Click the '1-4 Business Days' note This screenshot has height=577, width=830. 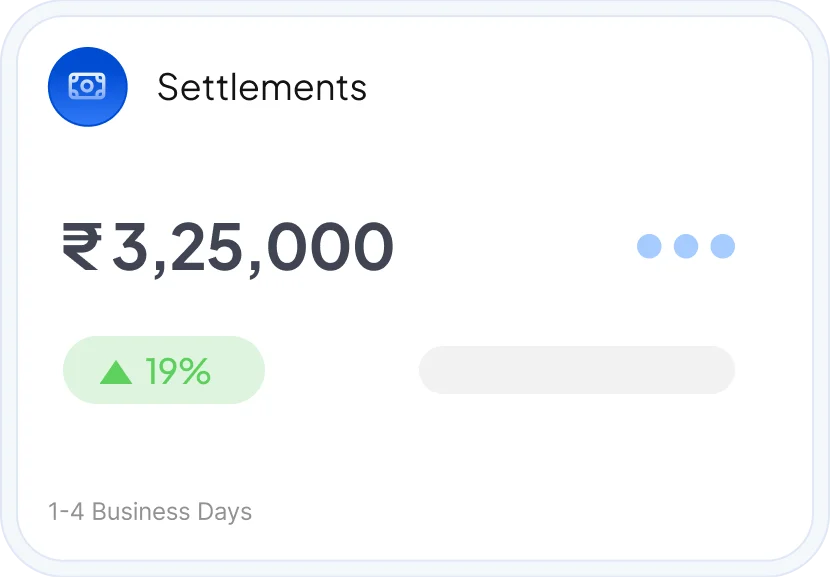(x=150, y=512)
